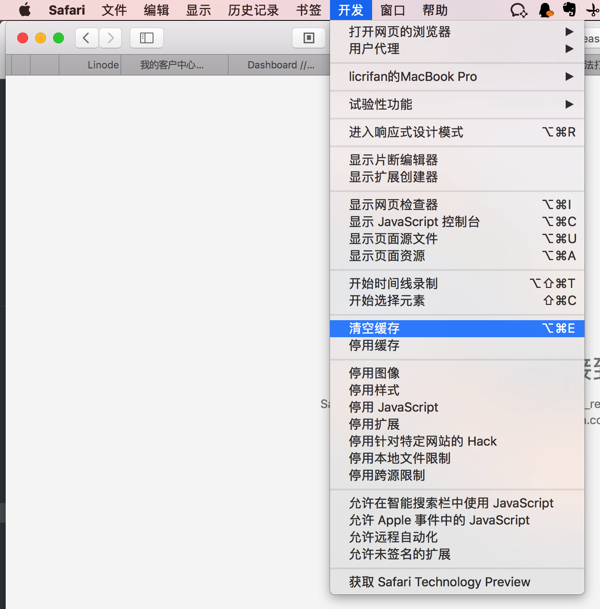
Task: Toggle 停用跨源限制
Action: click(457, 475)
